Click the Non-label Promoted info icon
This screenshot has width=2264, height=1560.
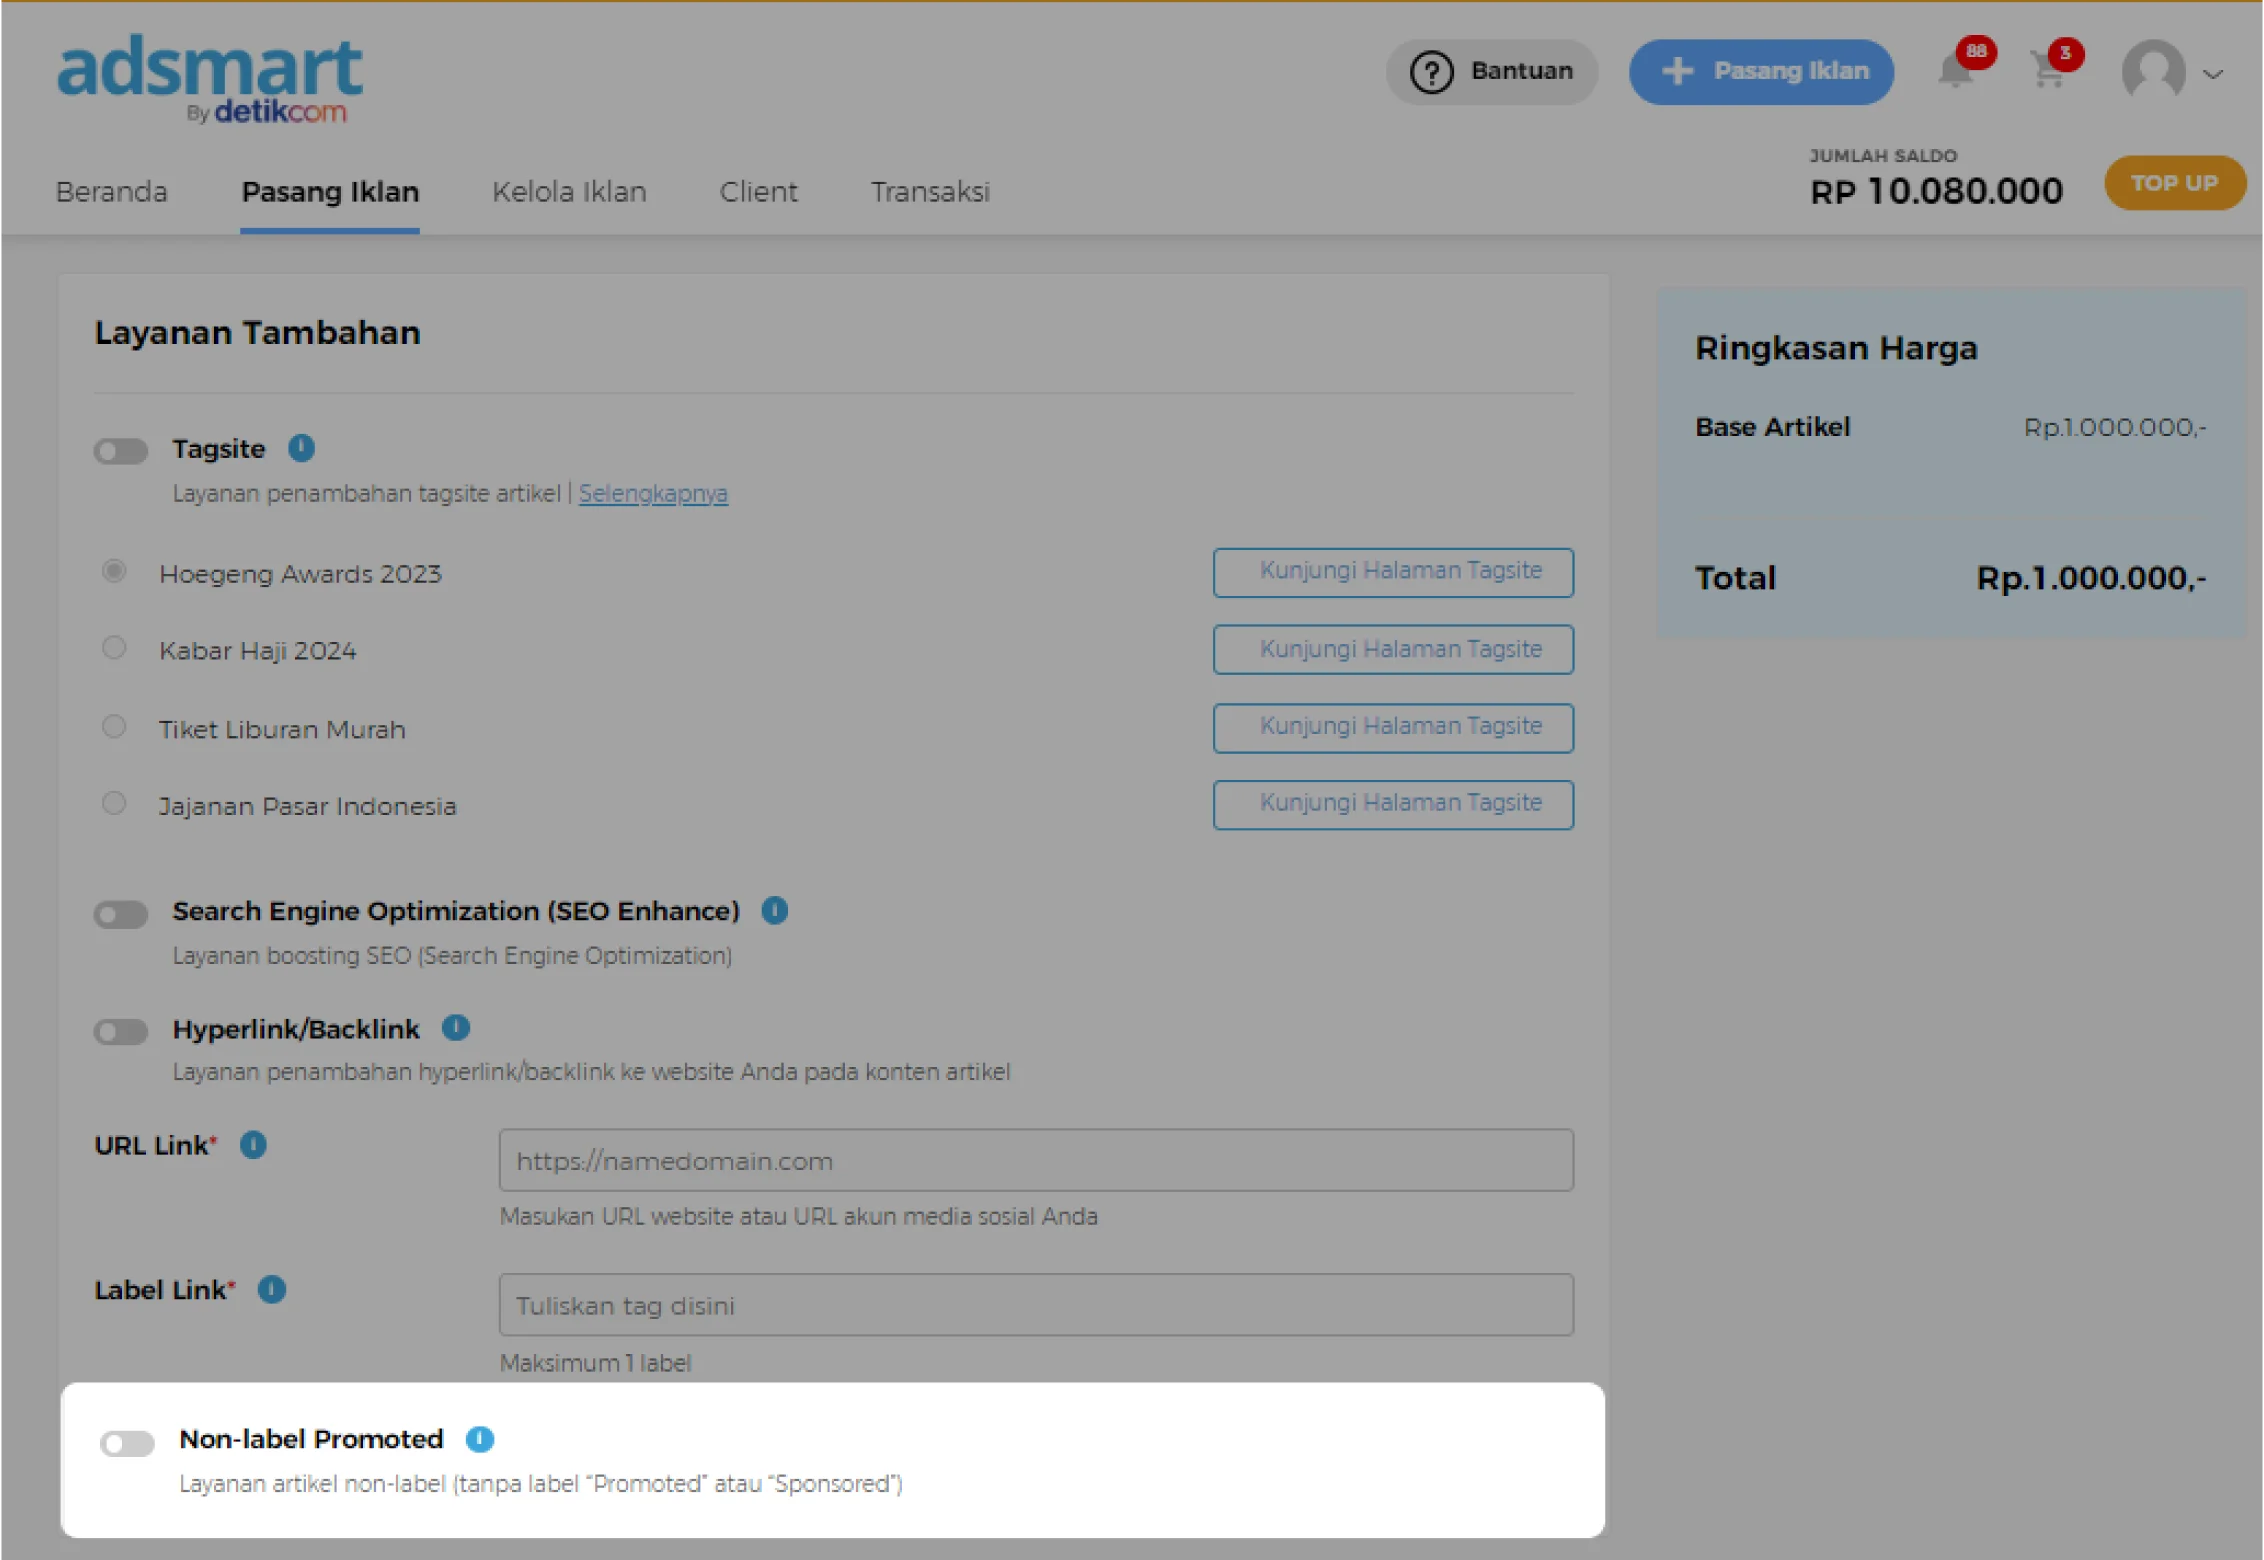coord(480,1439)
